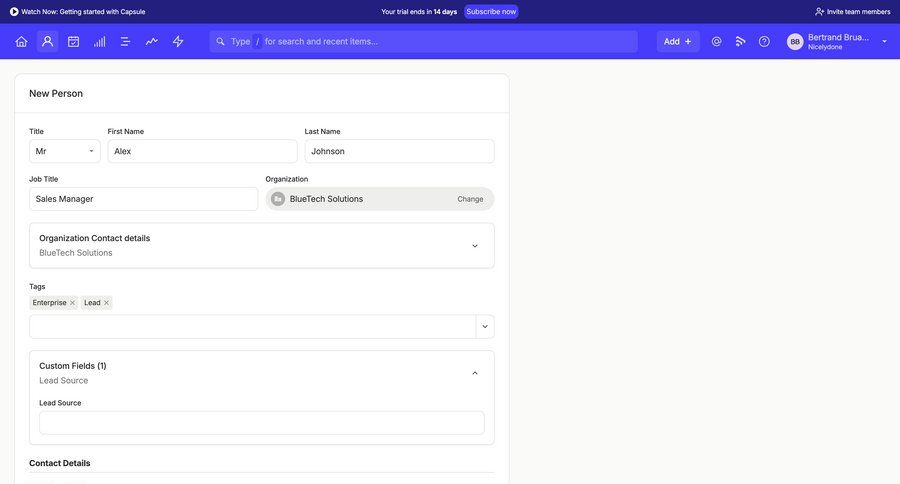The width and height of the screenshot is (900, 484).
Task: Open the Title dropdown showing Mr
Action: pos(64,151)
